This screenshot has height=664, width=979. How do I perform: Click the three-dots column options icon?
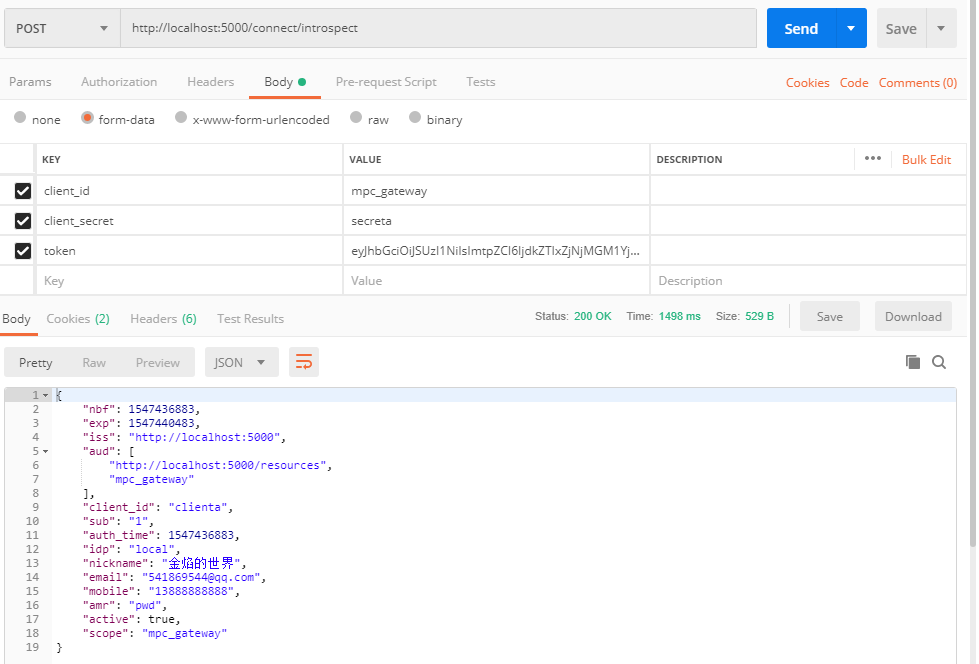(872, 158)
